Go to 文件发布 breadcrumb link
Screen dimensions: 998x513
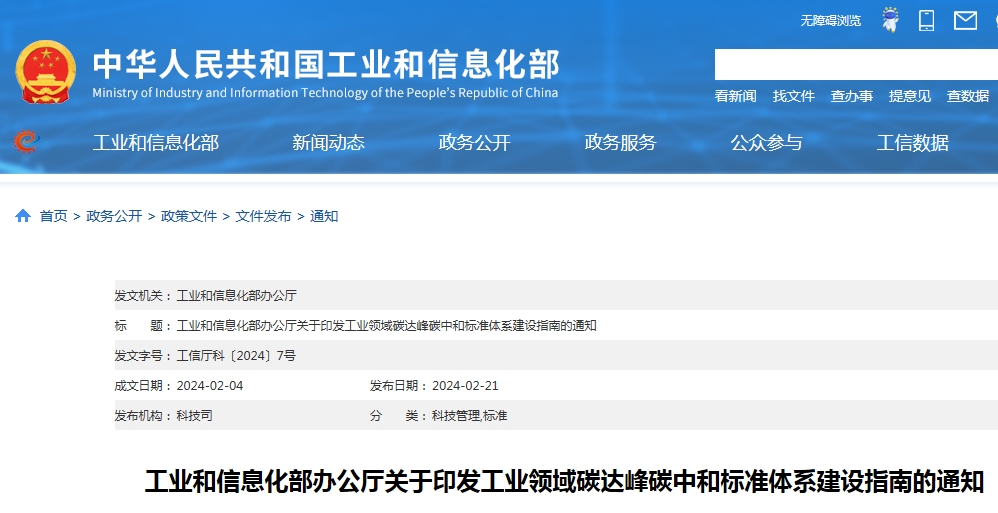(264, 216)
